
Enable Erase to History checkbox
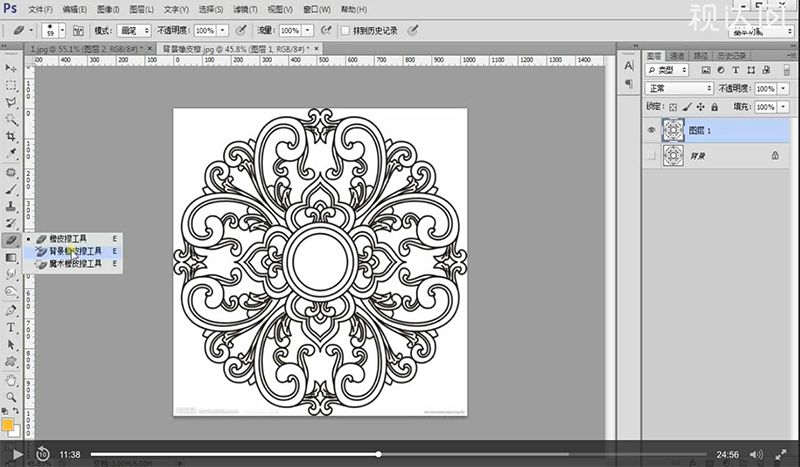point(345,31)
